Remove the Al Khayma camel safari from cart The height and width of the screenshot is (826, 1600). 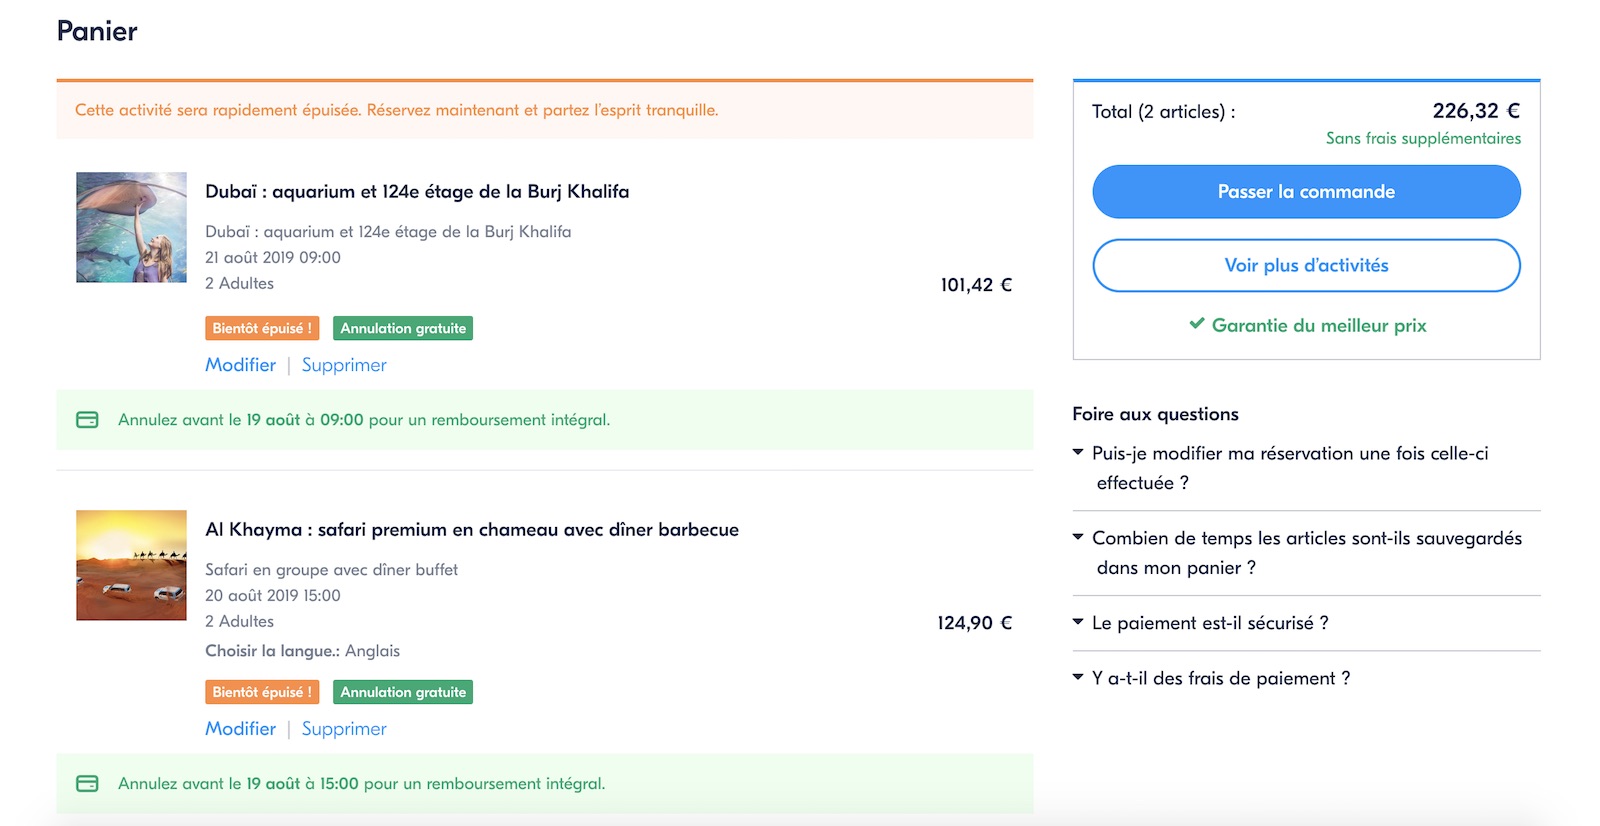click(x=344, y=729)
